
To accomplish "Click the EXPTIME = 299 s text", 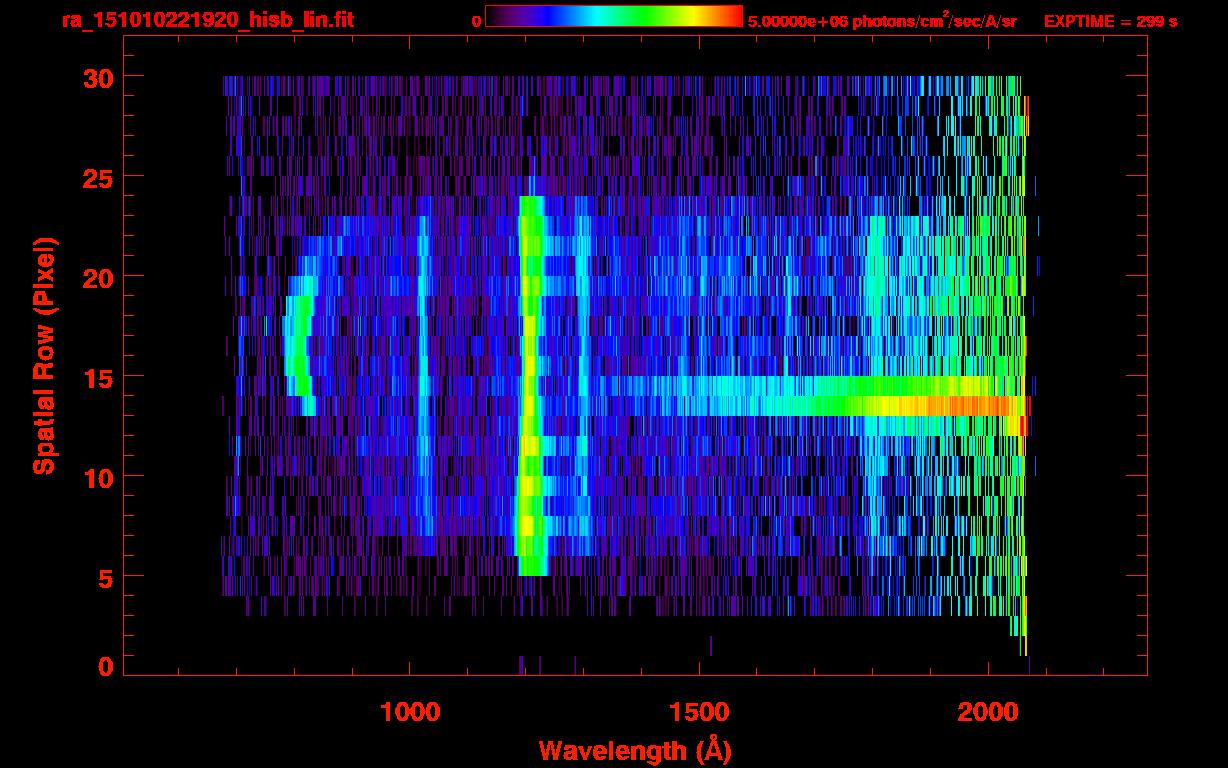I will [x=1110, y=21].
